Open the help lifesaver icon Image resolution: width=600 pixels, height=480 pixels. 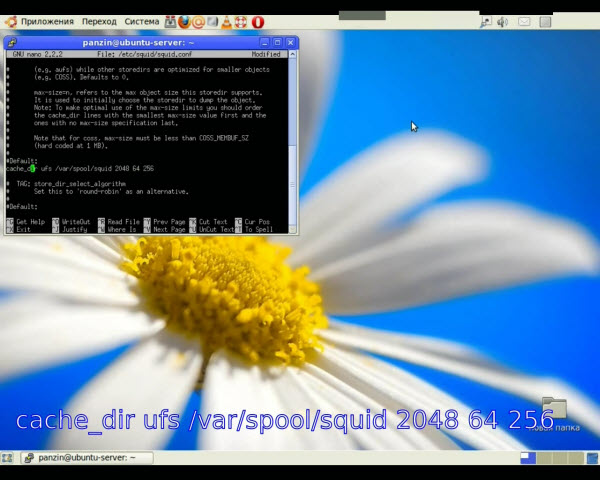[x=242, y=21]
